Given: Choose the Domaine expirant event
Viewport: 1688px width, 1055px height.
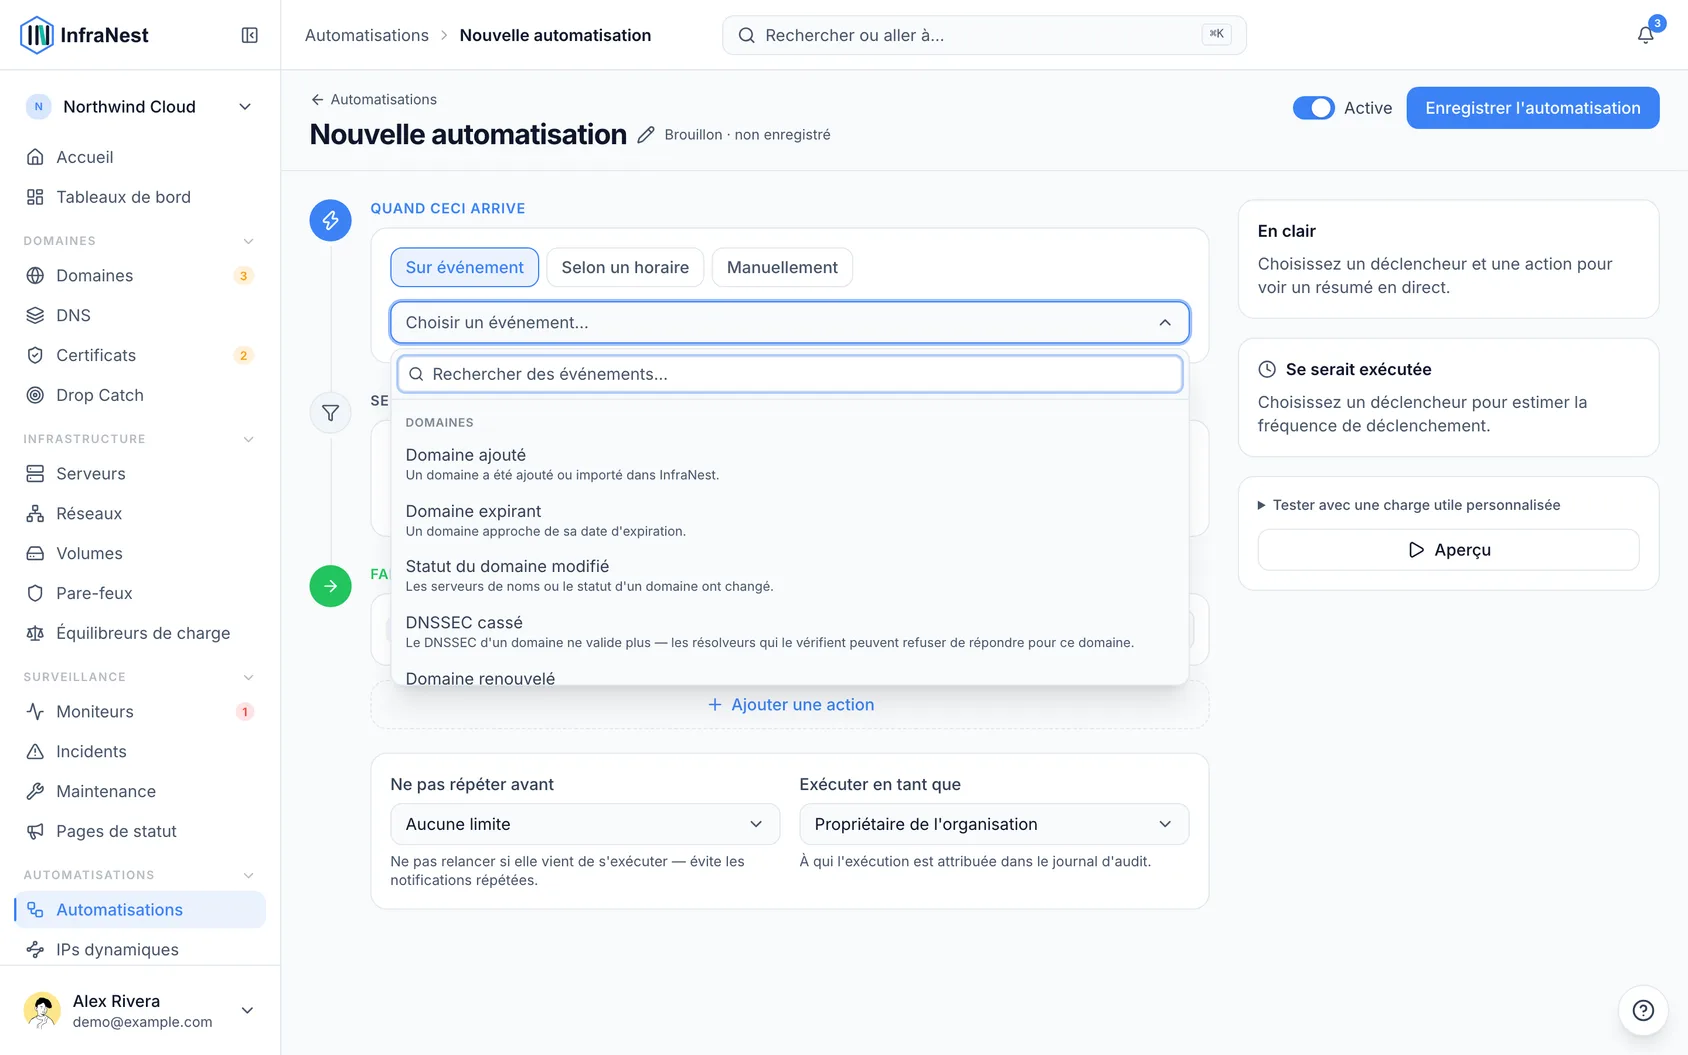Looking at the screenshot, I should 789,520.
